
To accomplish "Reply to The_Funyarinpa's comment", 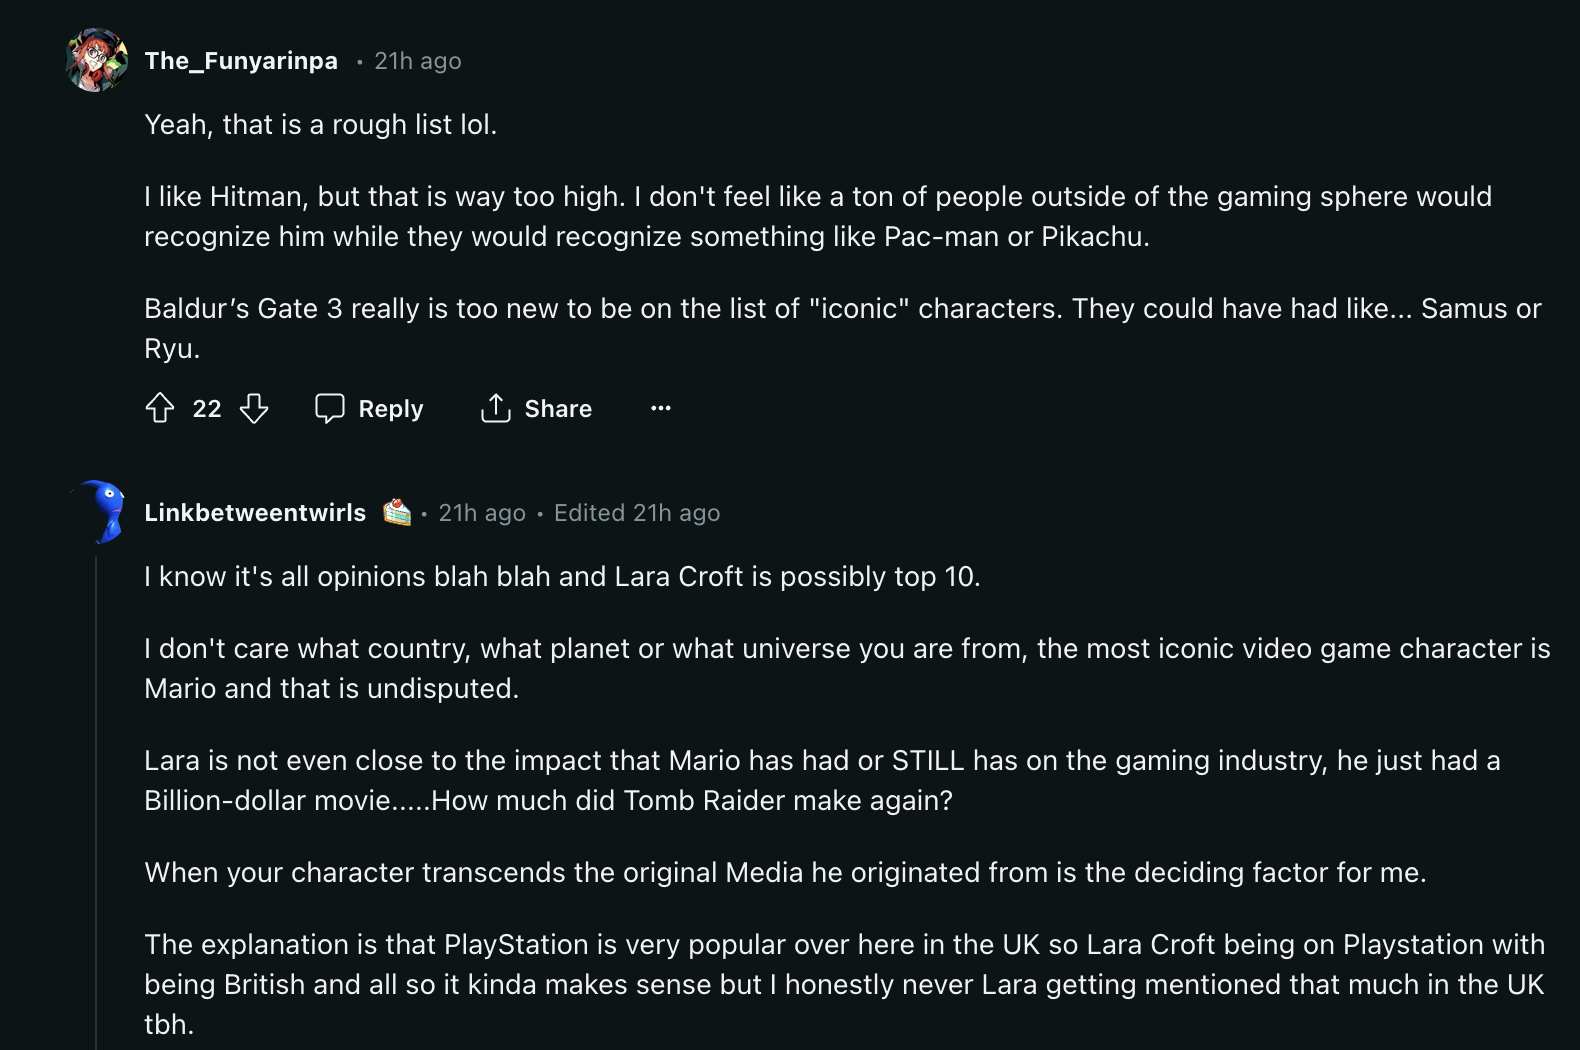I will pyautogui.click(x=369, y=408).
